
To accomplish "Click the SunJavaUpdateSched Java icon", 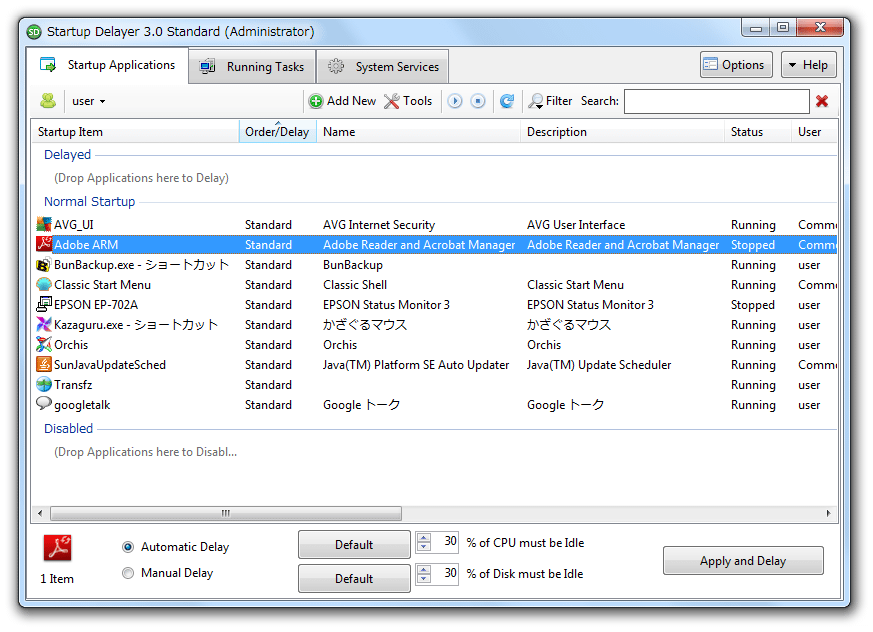I will pyautogui.click(x=44, y=364).
